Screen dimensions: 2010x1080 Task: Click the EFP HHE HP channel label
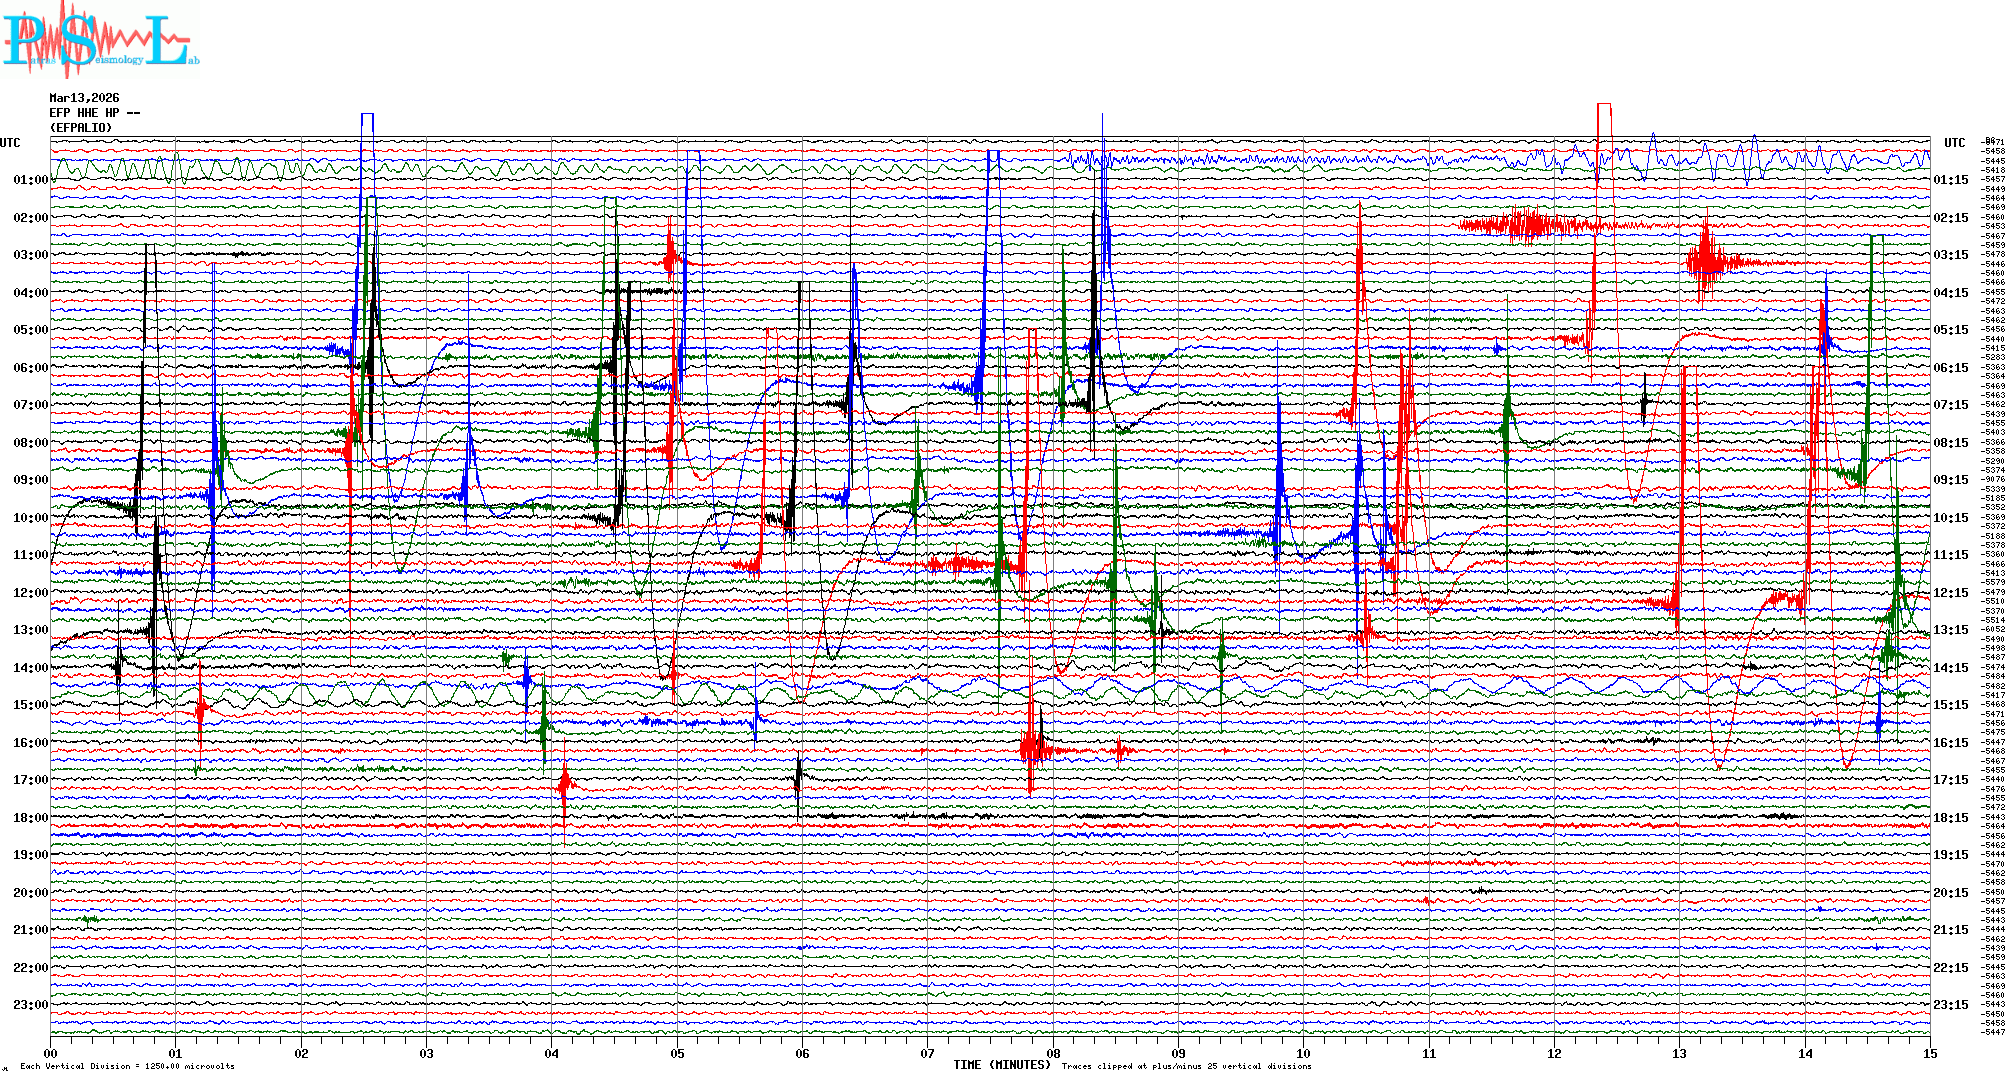coord(94,113)
